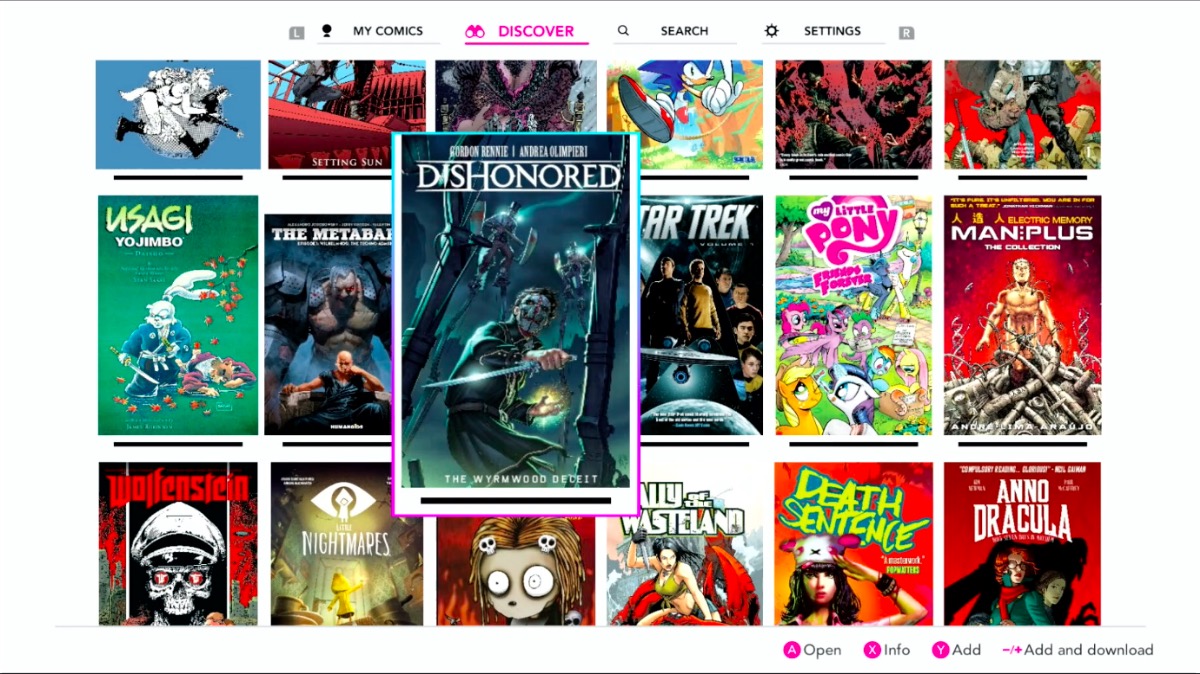Select the top-row cover right of Sonic
1200x674 pixels.
tap(853, 115)
